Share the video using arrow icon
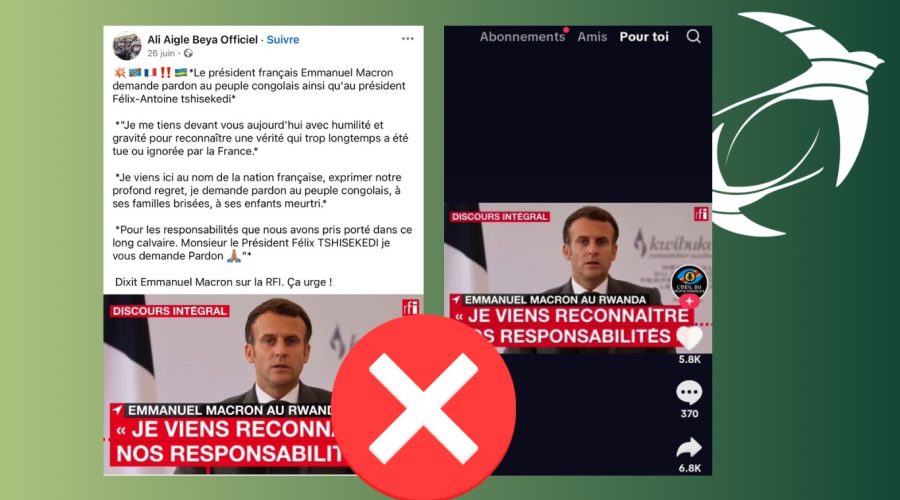Viewport: 900px width, 500px height. coord(689,448)
